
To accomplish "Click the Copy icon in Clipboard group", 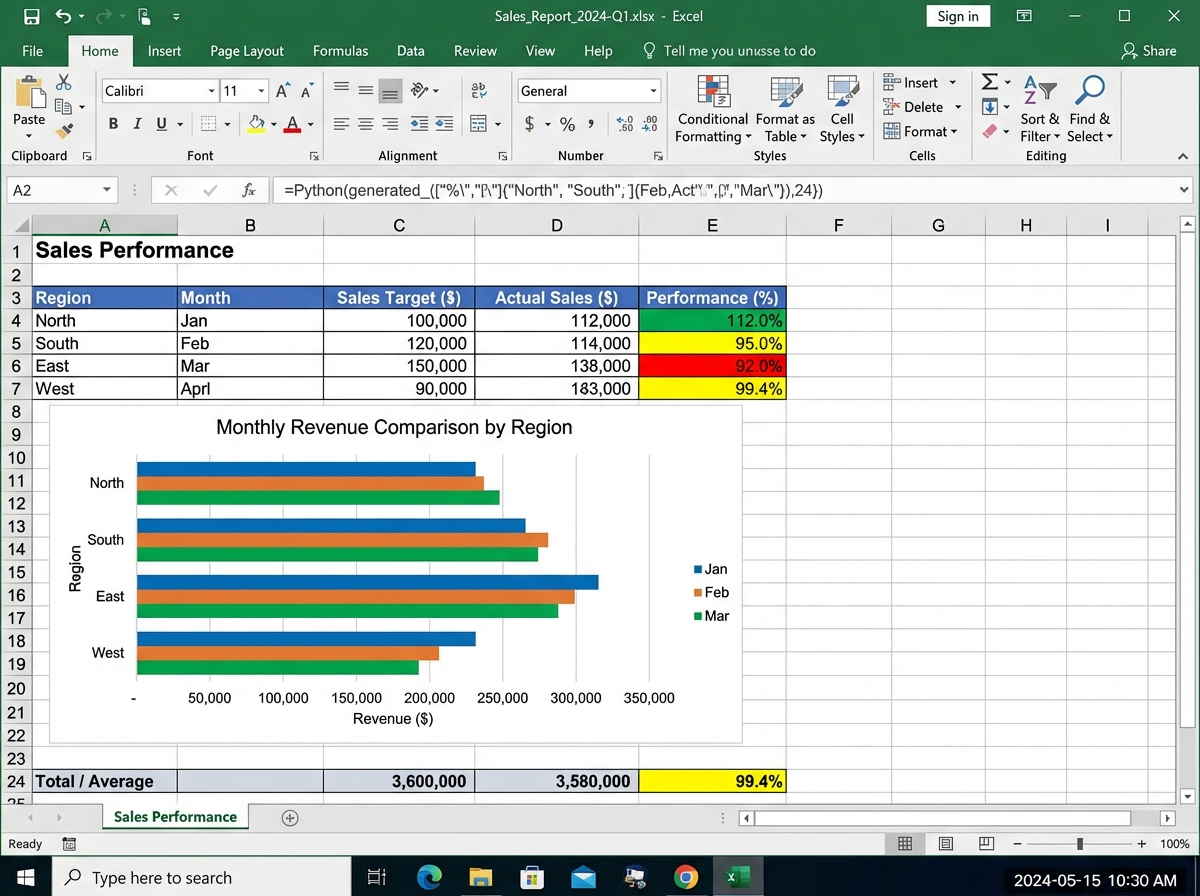I will [x=63, y=107].
